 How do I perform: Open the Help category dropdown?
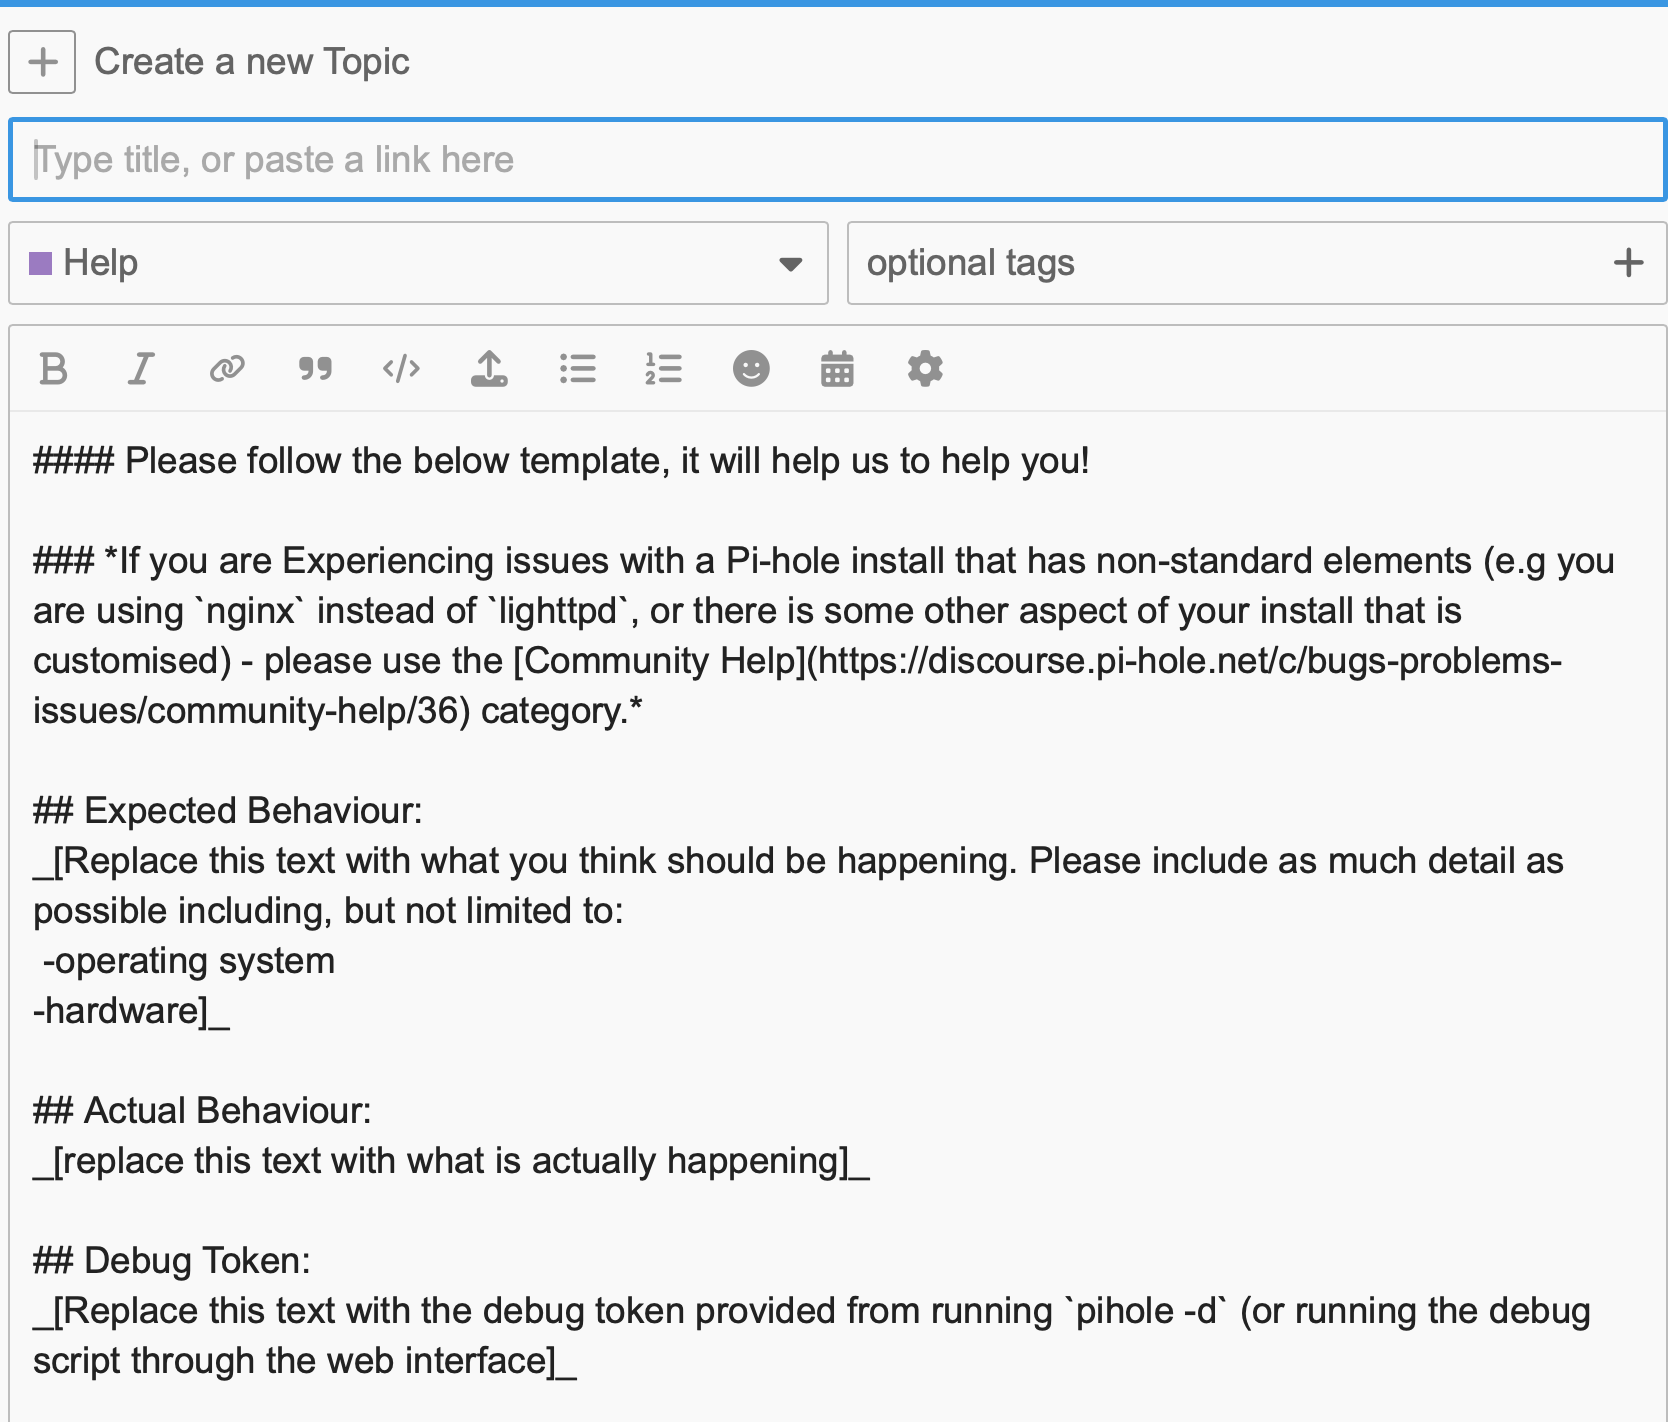click(418, 263)
